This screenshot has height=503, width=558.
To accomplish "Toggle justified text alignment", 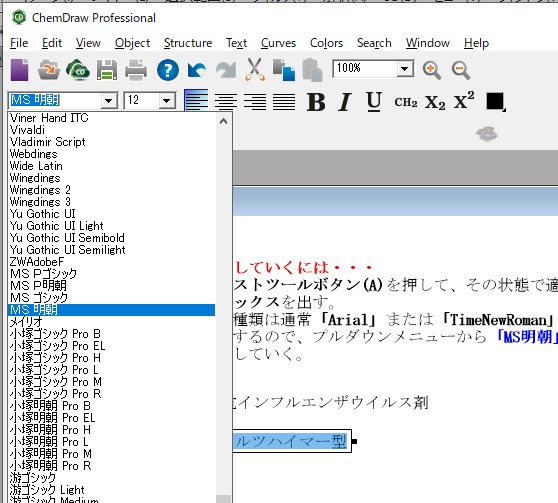I will point(284,101).
